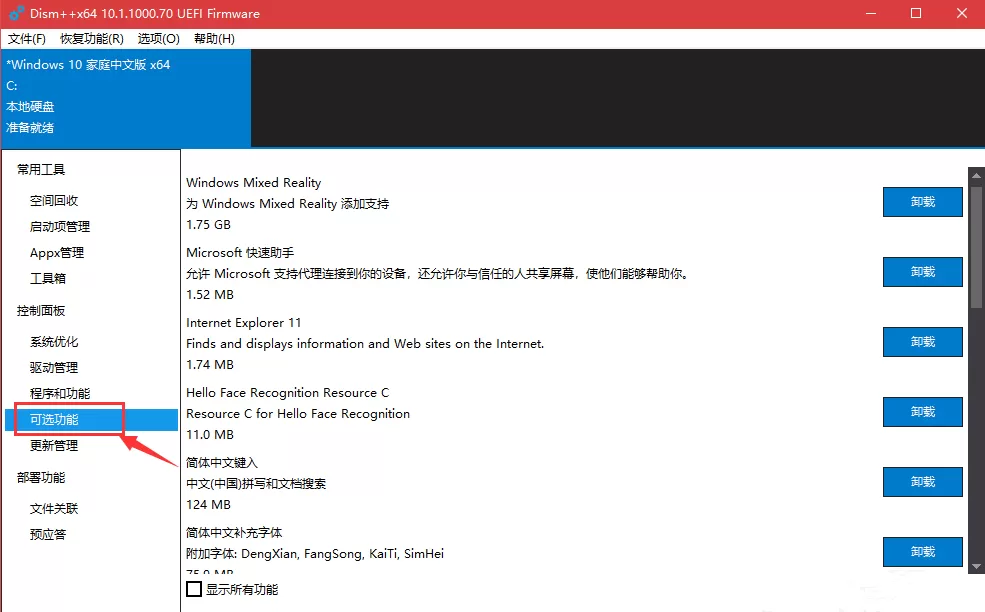Click the 11.0 MB size value
The image size is (985, 612).
point(210,435)
